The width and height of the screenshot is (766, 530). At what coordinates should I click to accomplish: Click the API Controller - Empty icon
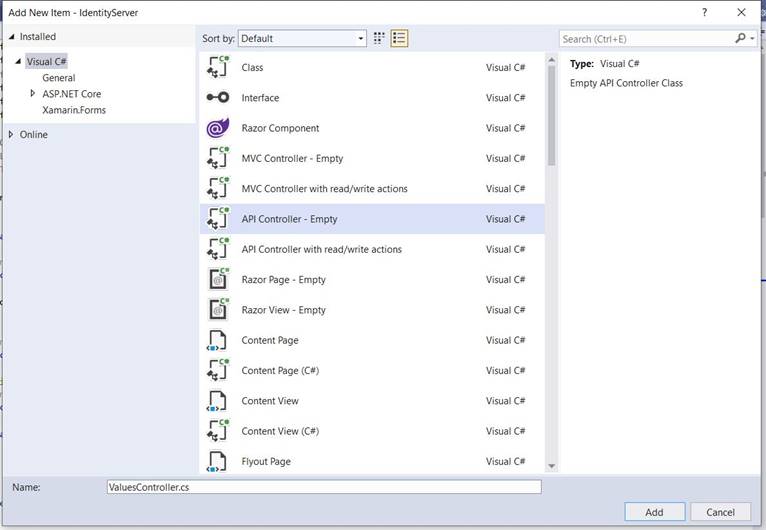[x=218, y=219]
